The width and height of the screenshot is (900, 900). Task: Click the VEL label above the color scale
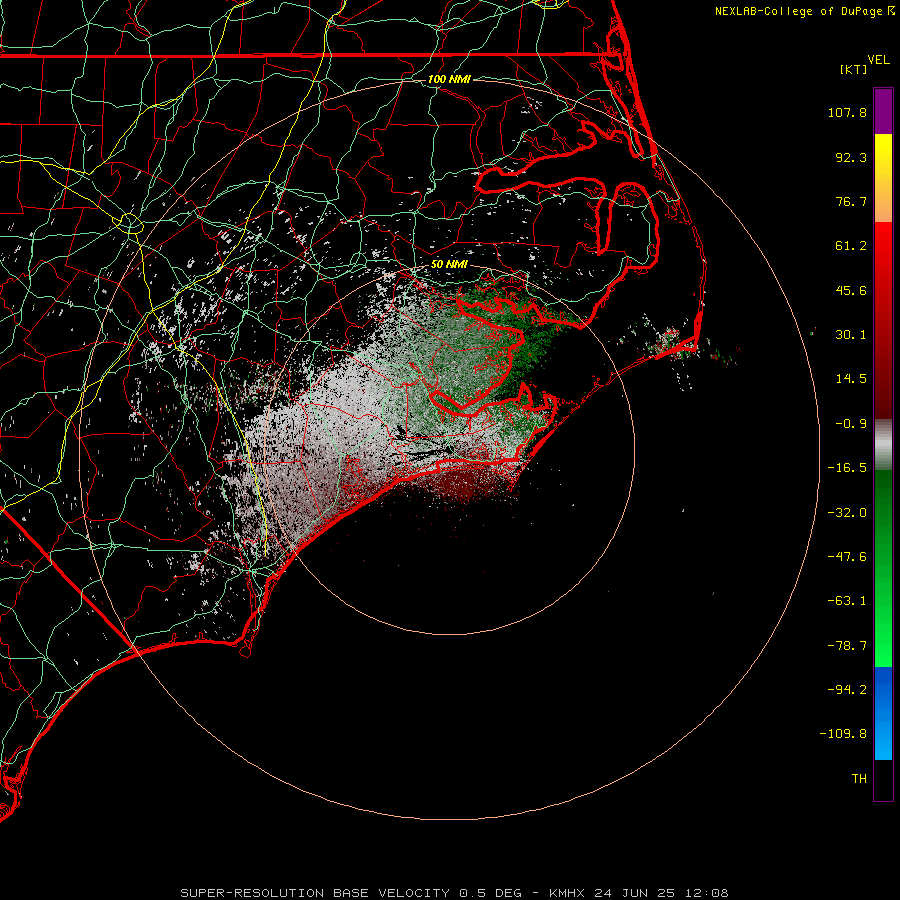click(x=878, y=60)
